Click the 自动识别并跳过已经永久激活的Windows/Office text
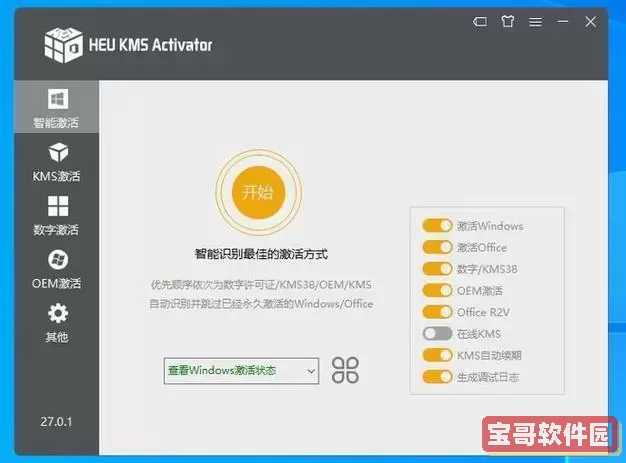626x463 pixels. (261, 304)
